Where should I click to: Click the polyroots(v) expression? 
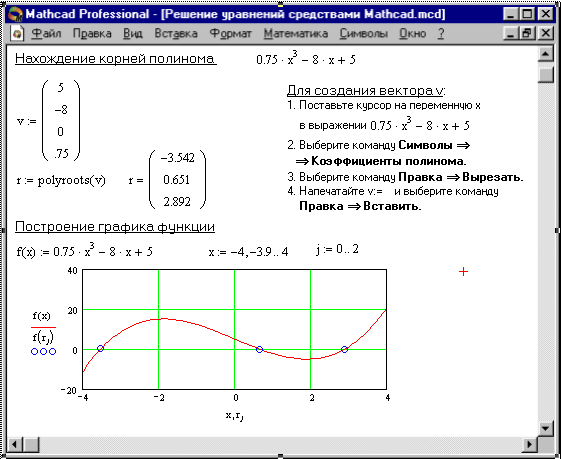tap(72, 180)
